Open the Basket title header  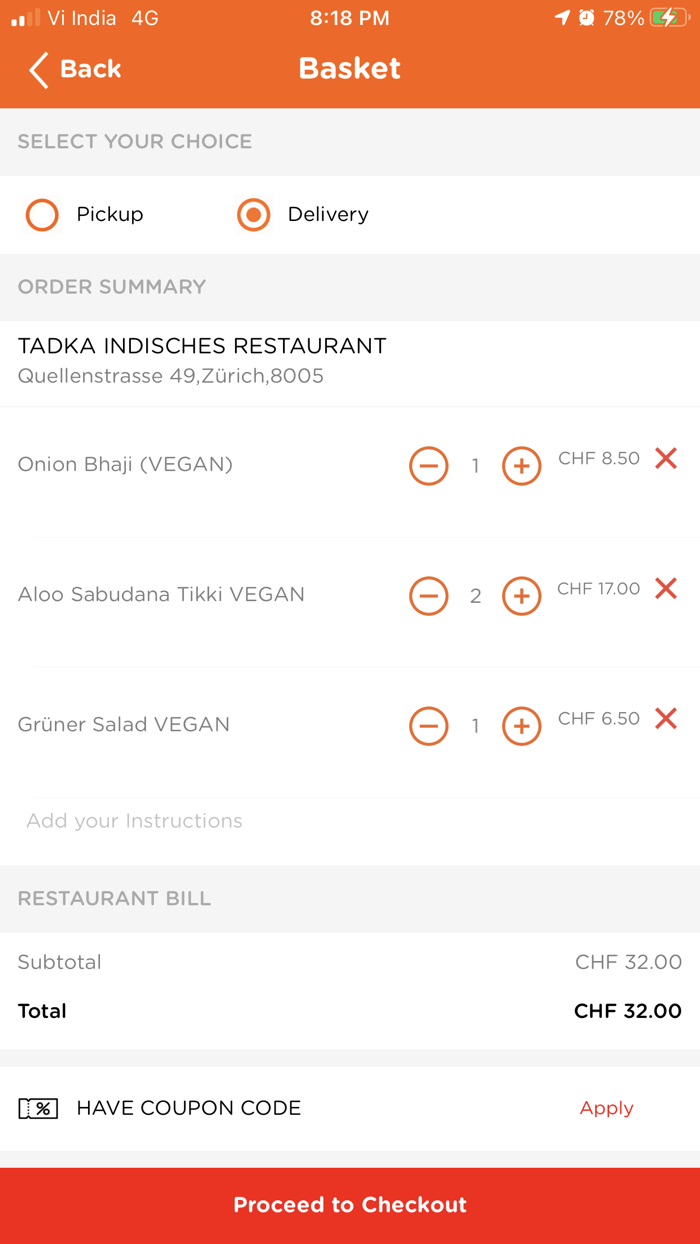349,68
